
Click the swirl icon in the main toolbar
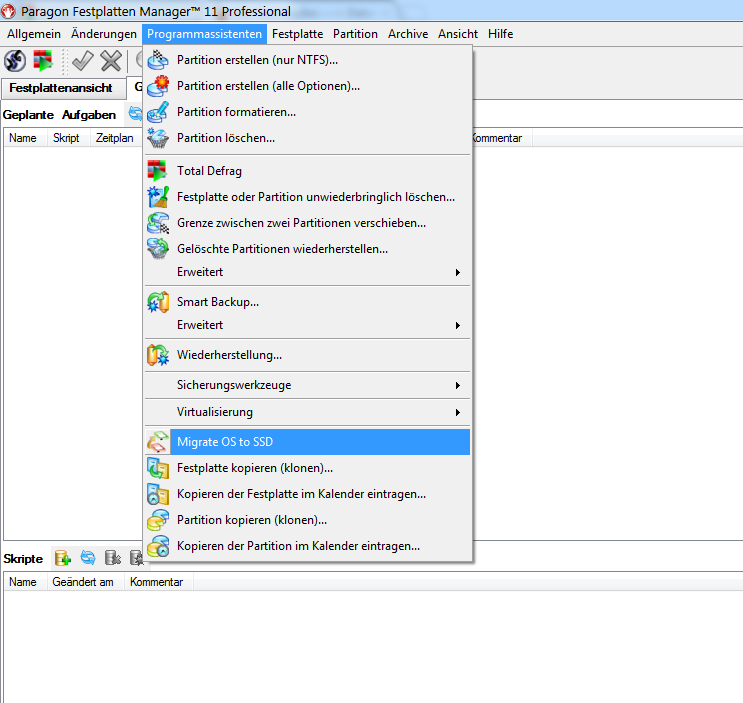click(15, 61)
